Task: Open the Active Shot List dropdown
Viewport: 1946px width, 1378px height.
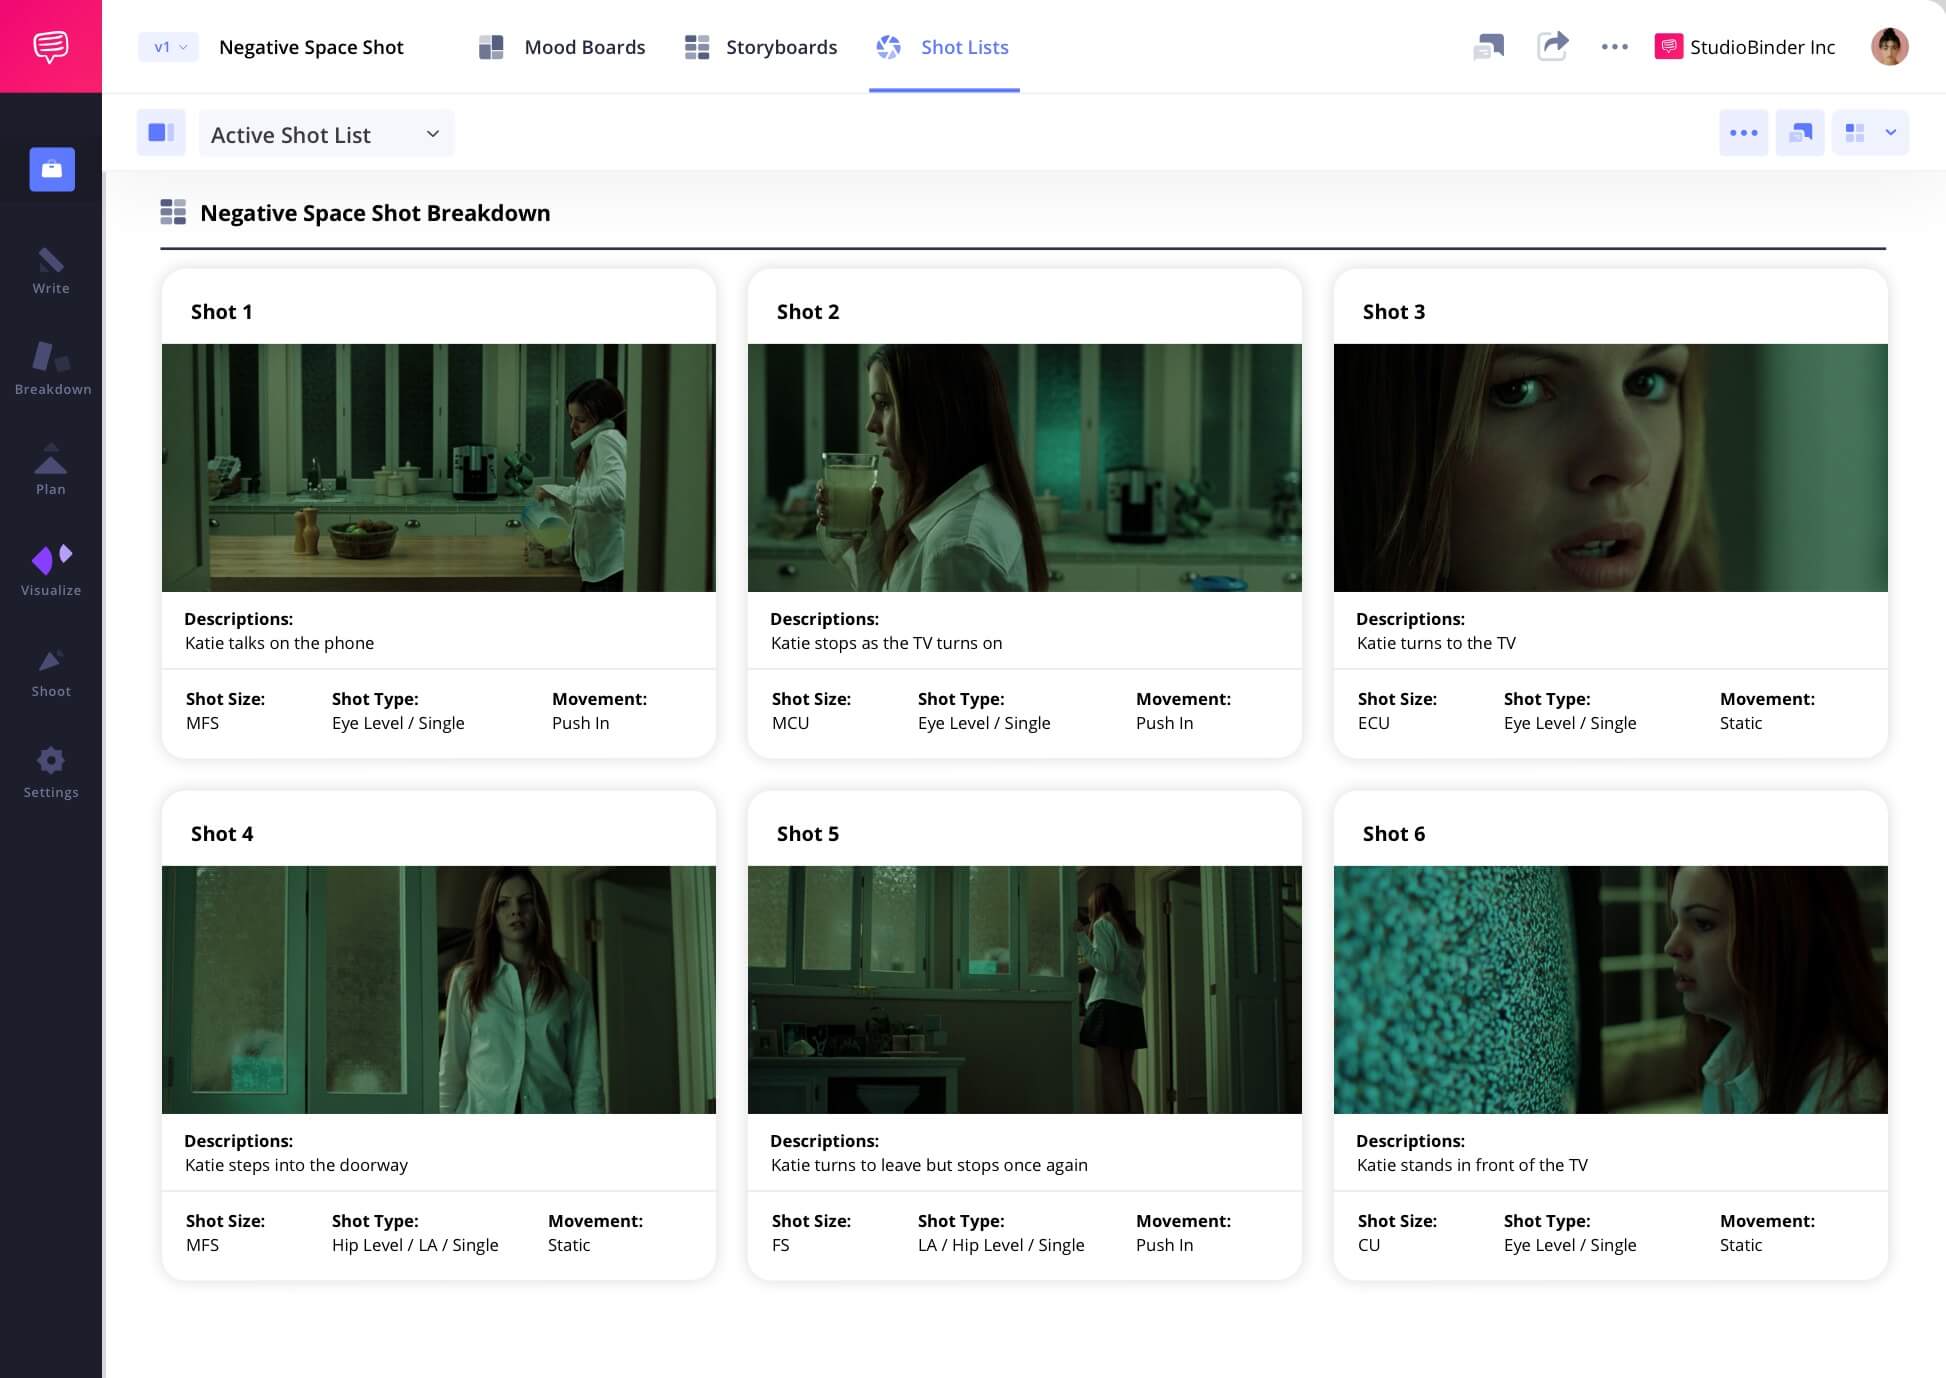Action: (327, 133)
